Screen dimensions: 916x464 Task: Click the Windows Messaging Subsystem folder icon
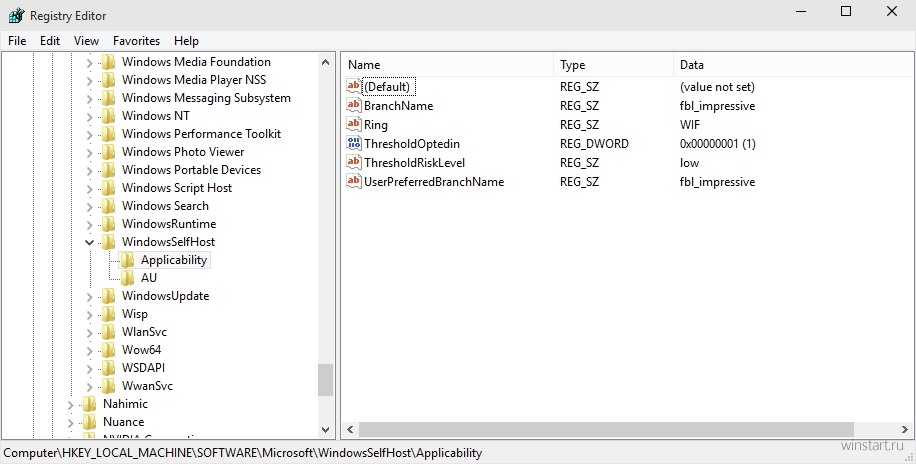(109, 98)
